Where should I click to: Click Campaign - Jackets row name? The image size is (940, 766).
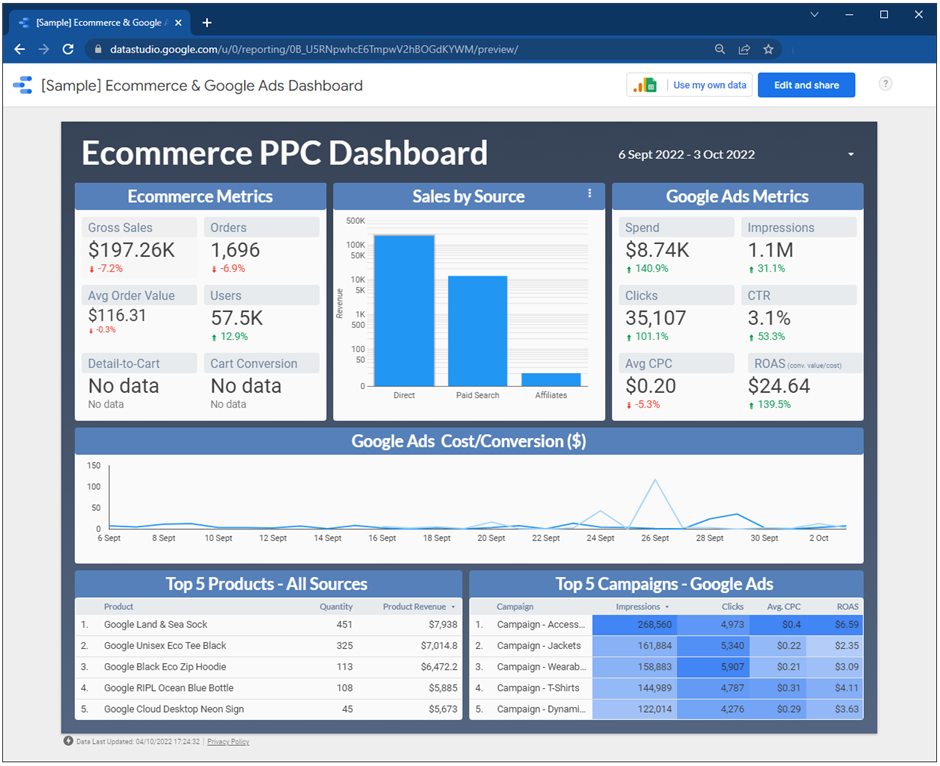539,646
